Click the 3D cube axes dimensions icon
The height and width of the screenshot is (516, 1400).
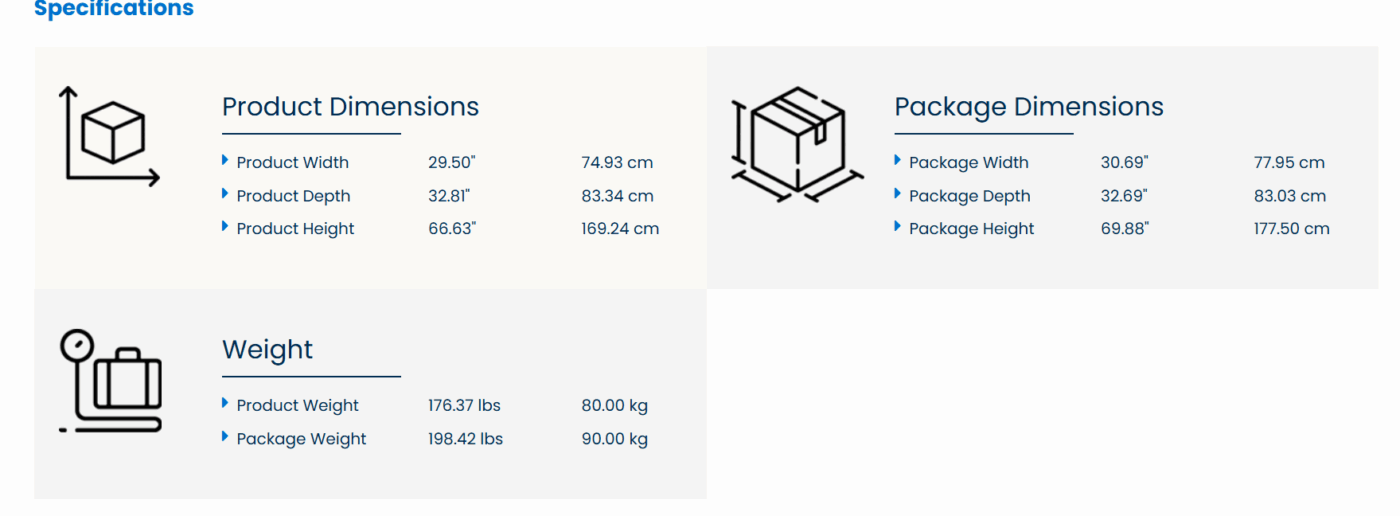[x=110, y=137]
